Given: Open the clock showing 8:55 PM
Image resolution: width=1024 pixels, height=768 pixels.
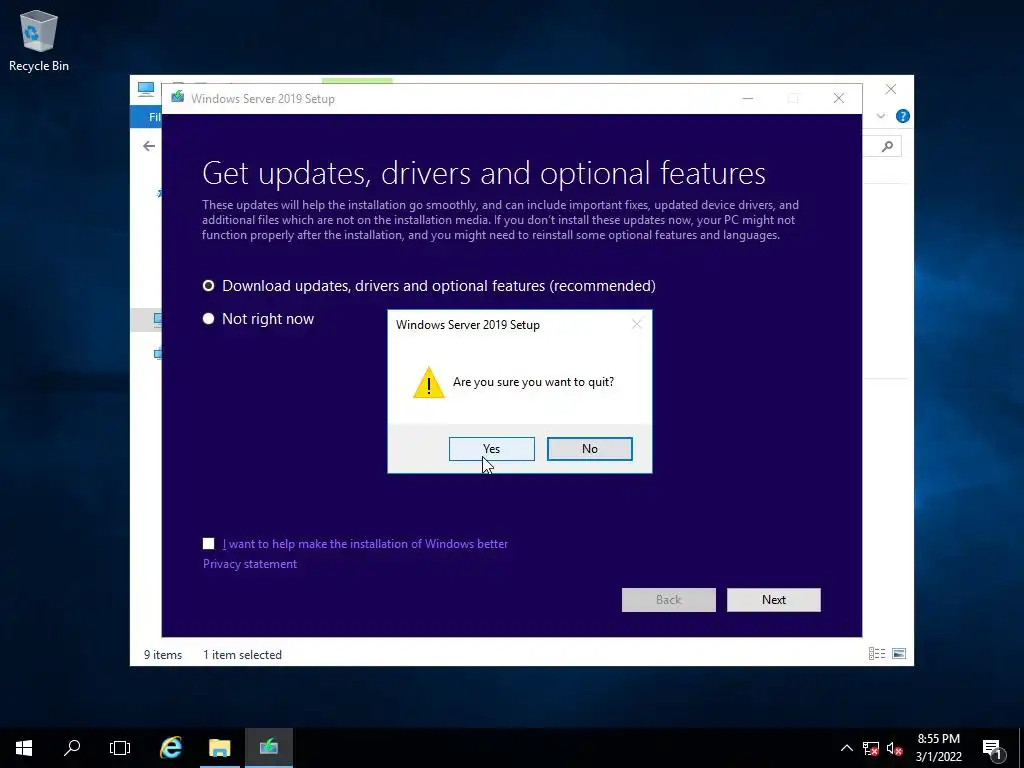Looking at the screenshot, I should 938,748.
